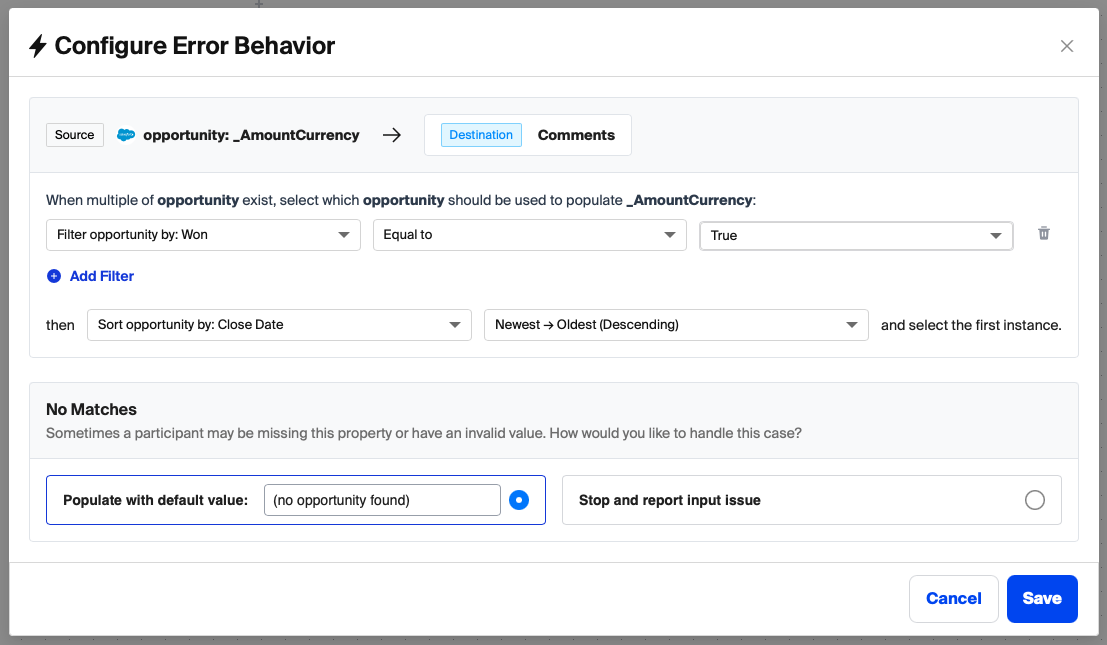
Task: Delete the Won filter with trash icon
Action: (x=1044, y=234)
